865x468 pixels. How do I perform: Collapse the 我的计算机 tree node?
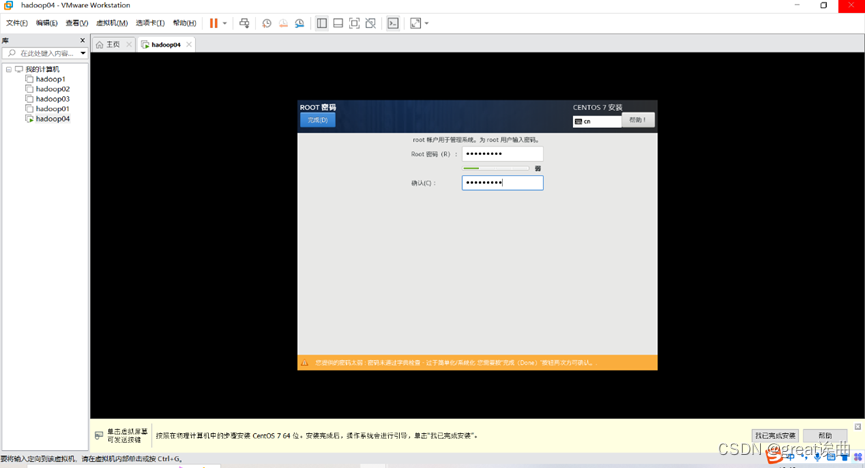(x=9, y=70)
